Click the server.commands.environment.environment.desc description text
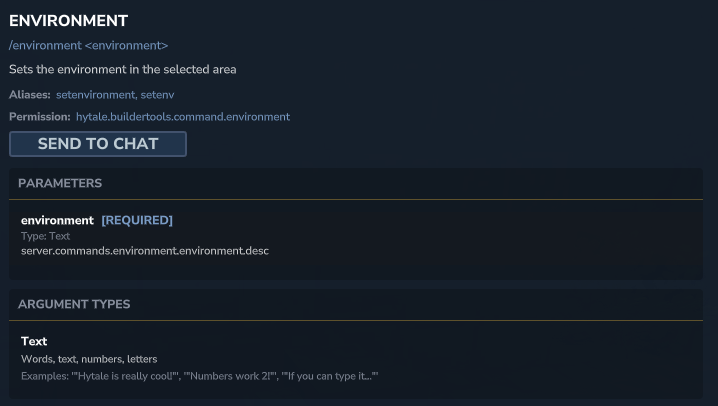Viewport: 718px width, 406px height. click(145, 250)
